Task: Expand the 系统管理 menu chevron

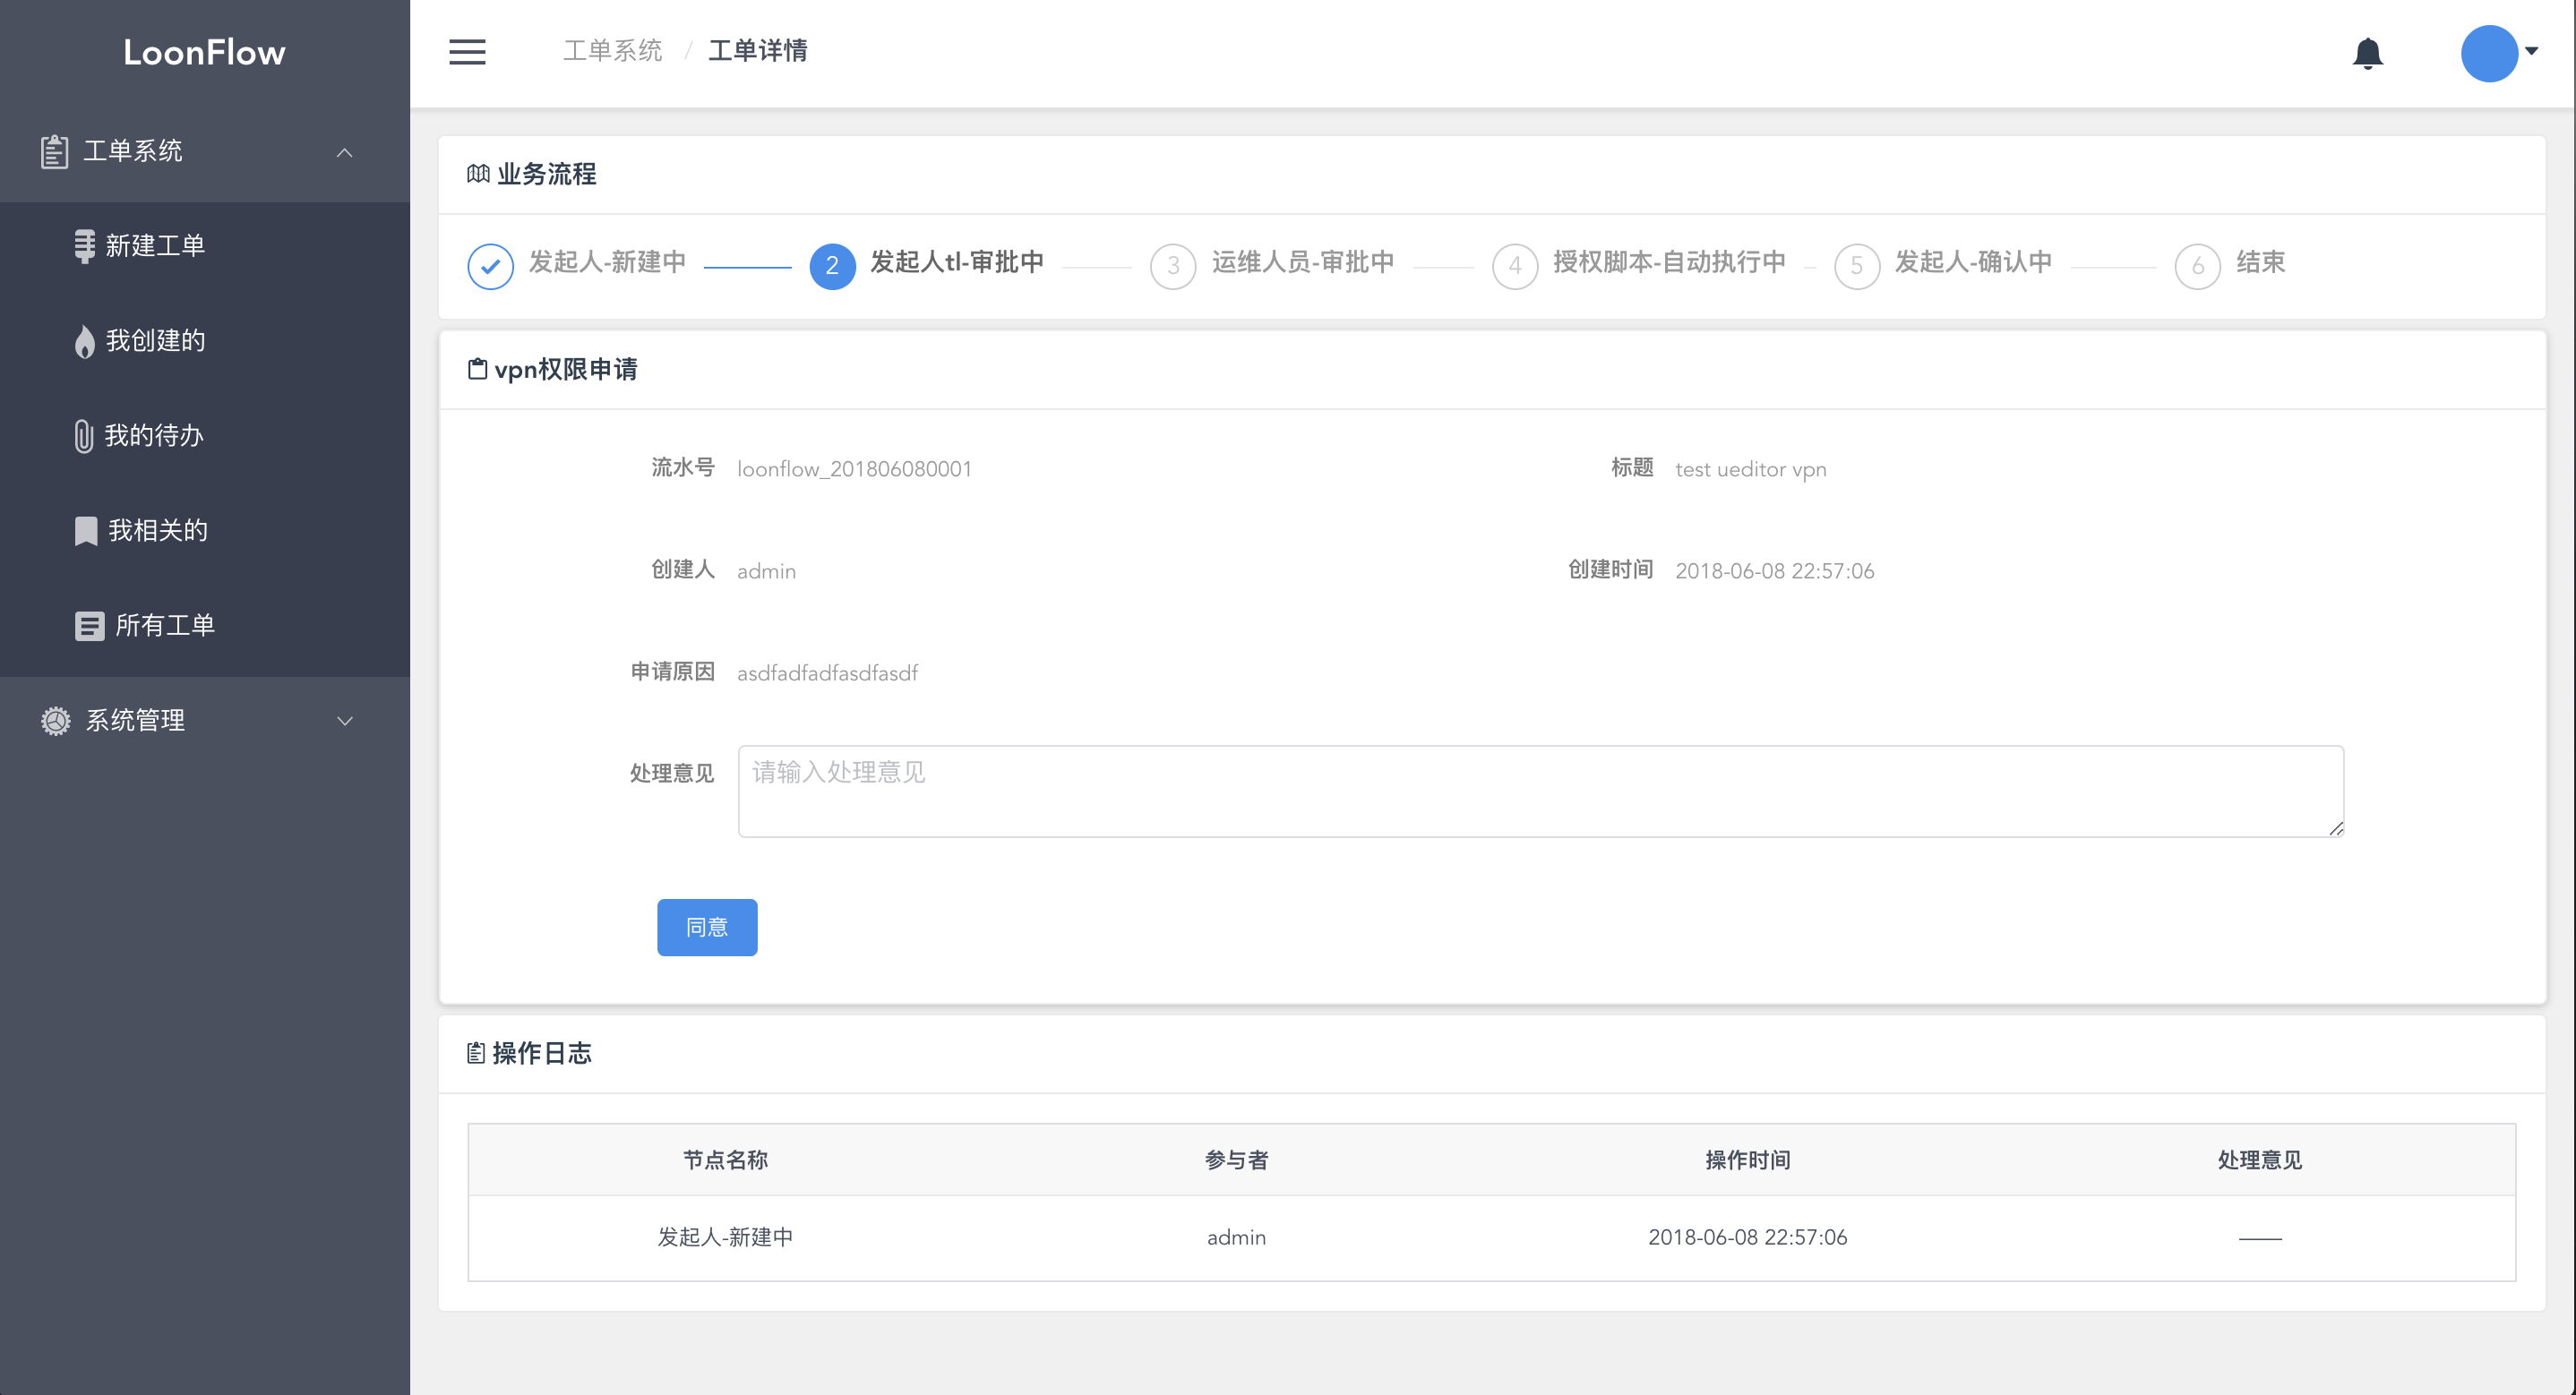Action: coord(345,721)
